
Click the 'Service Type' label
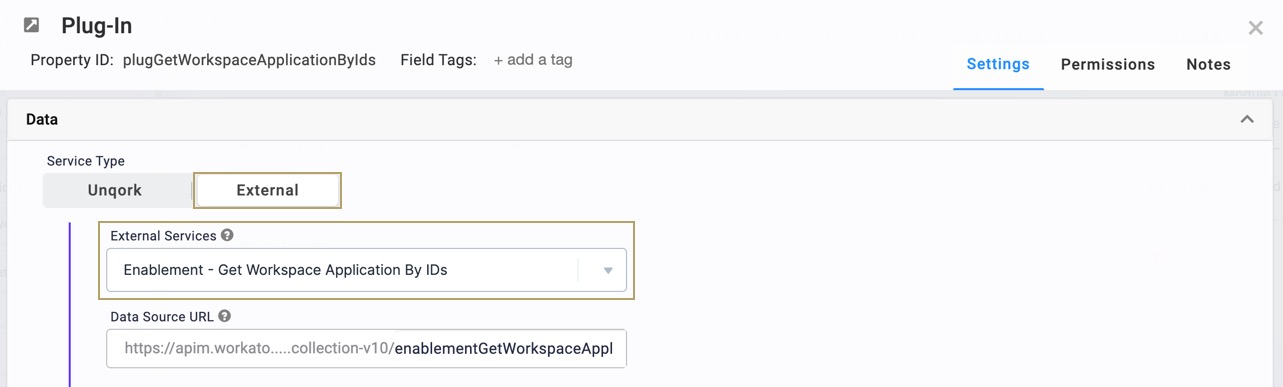tap(86, 161)
